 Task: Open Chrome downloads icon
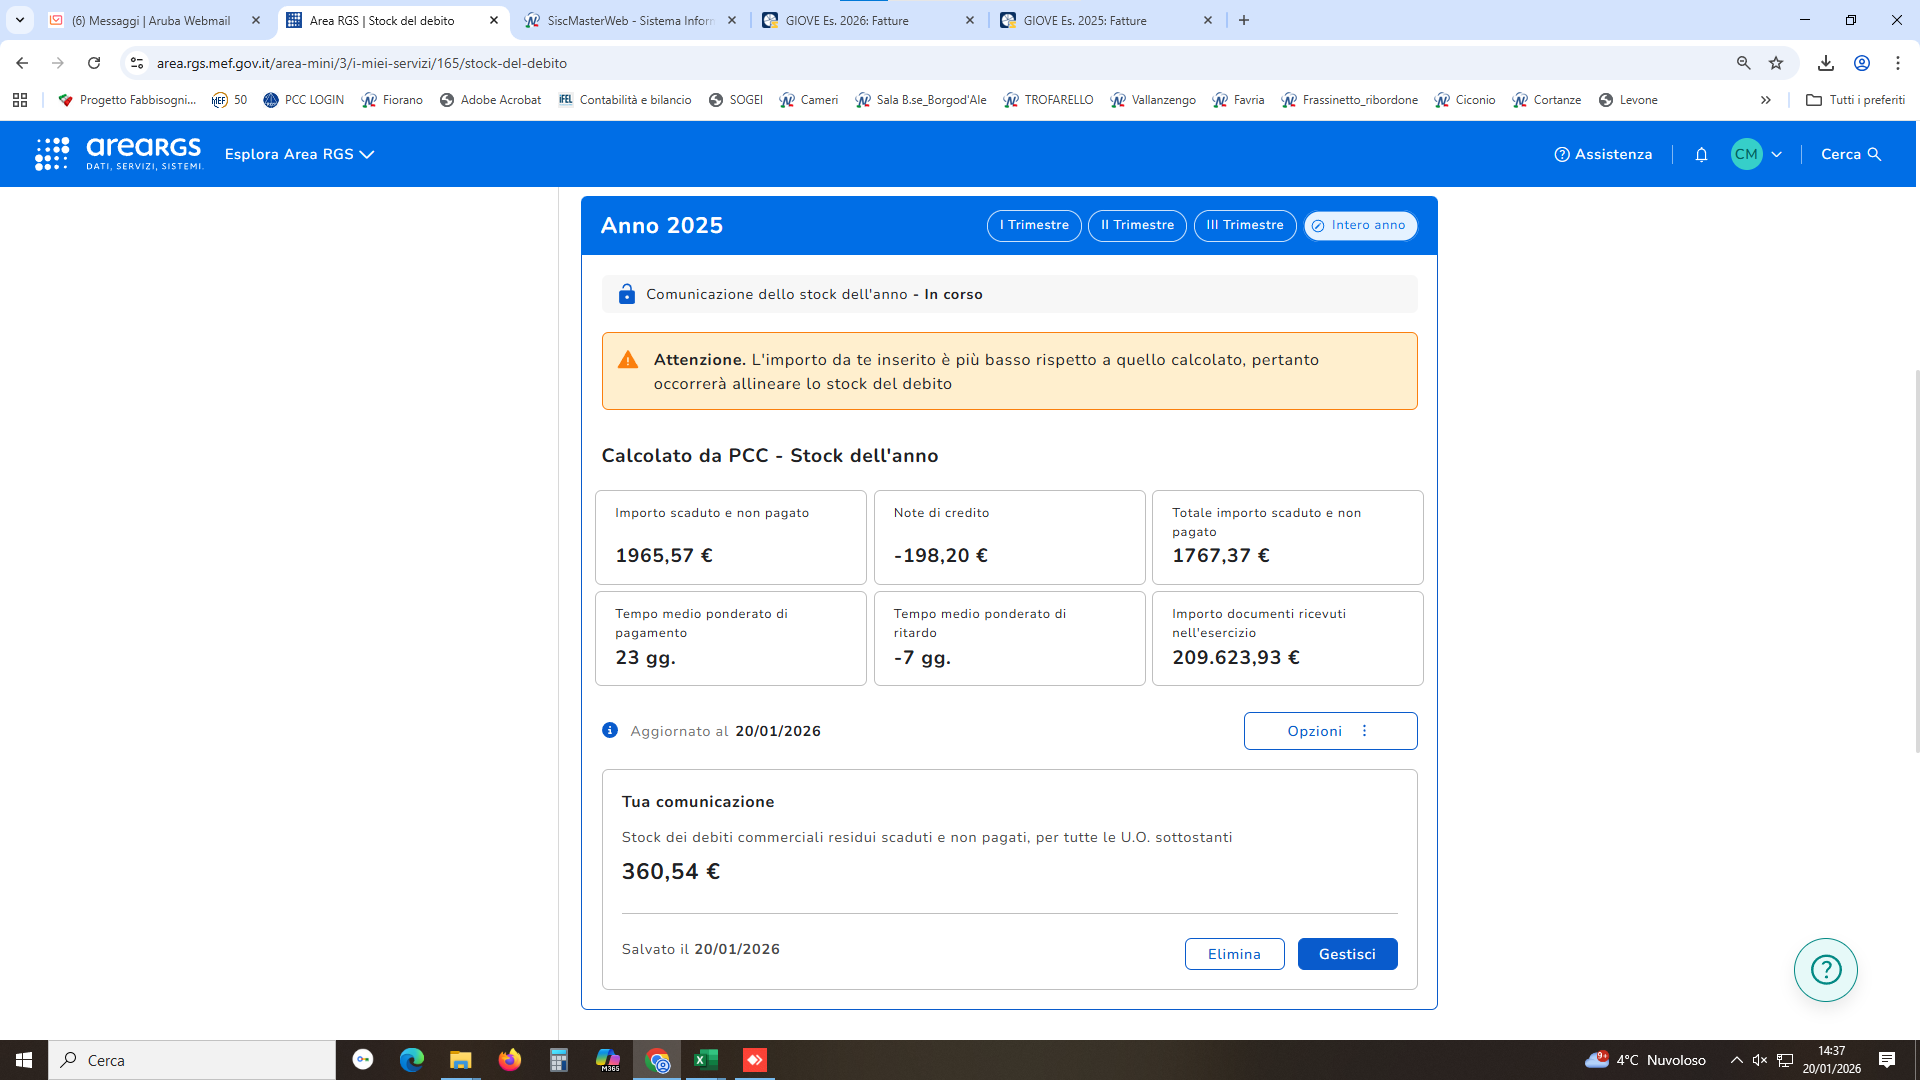click(1826, 63)
